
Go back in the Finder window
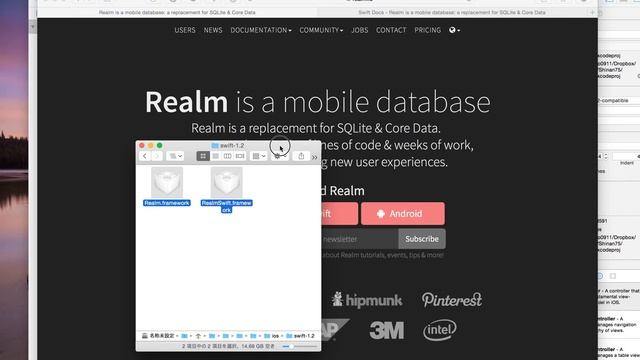point(145,156)
